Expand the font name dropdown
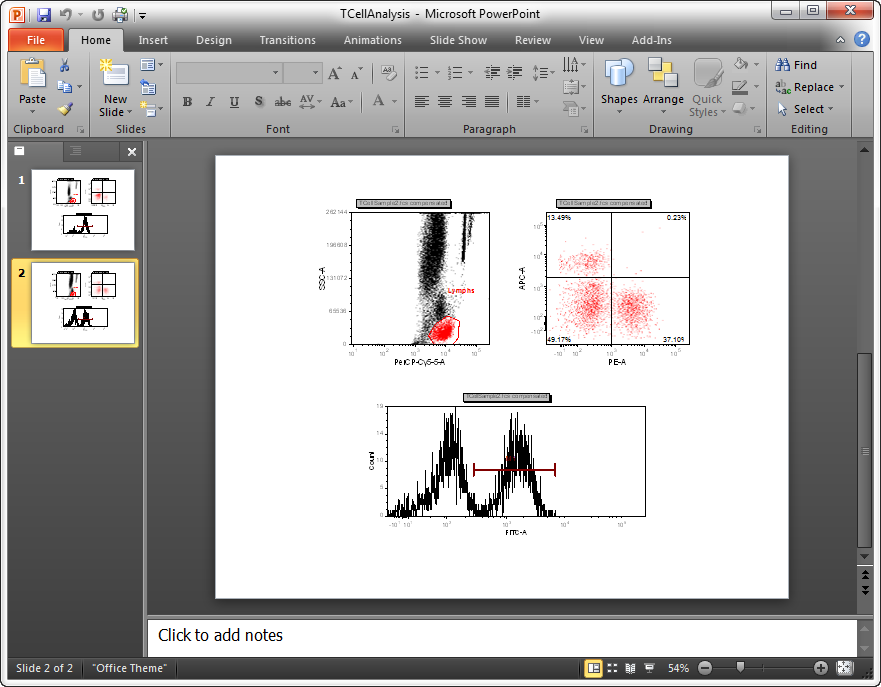Viewport: 881px width, 687px height. [275, 73]
